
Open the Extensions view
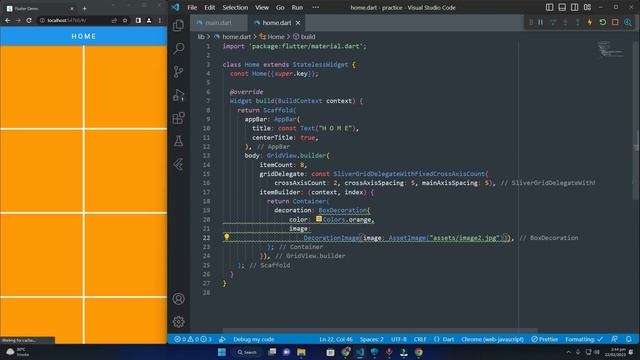pos(178,118)
